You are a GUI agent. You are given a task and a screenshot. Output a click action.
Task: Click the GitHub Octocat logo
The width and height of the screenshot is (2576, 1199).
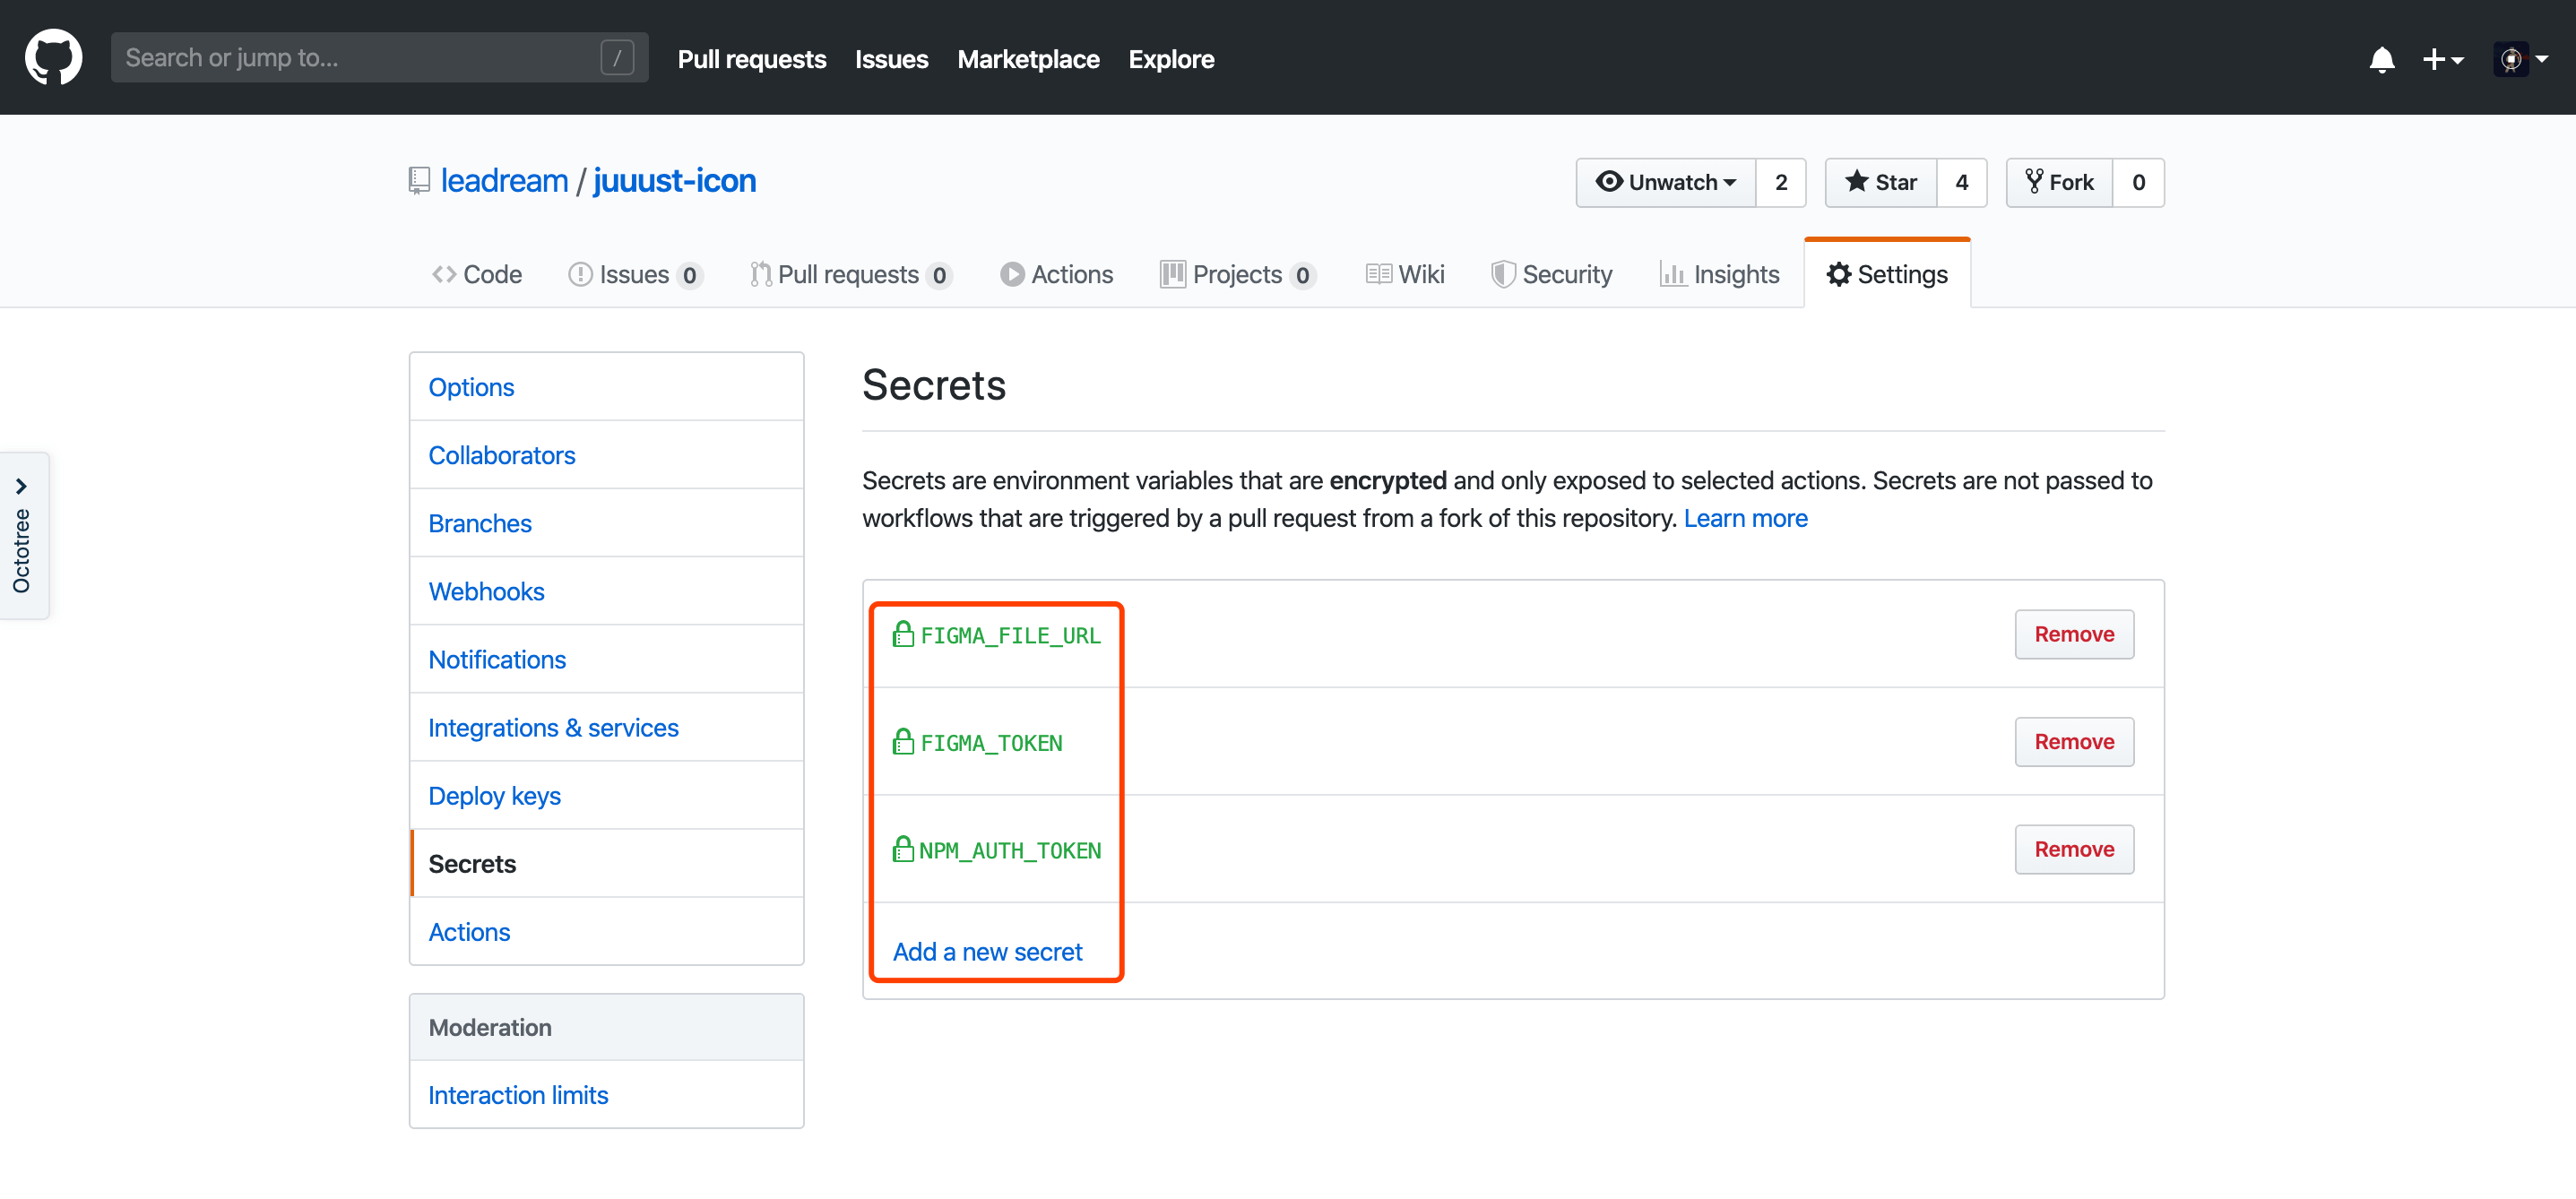[53, 57]
